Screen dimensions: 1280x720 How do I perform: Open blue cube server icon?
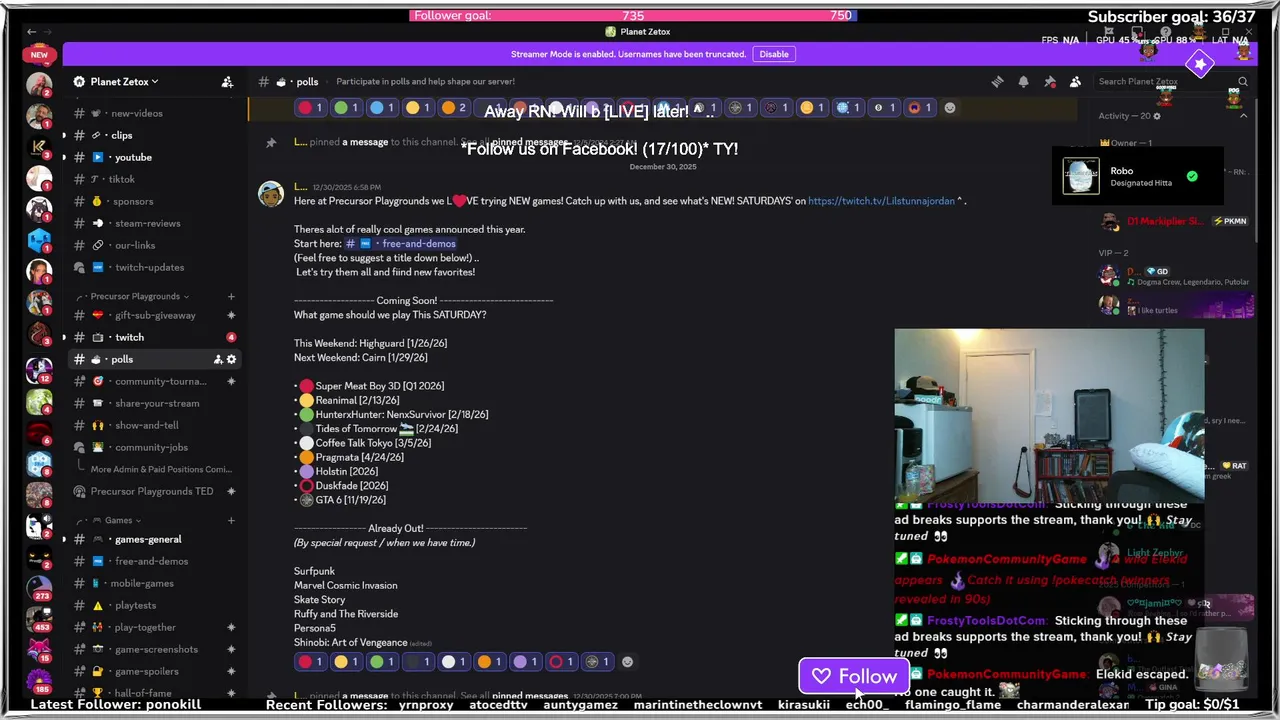tap(39, 240)
